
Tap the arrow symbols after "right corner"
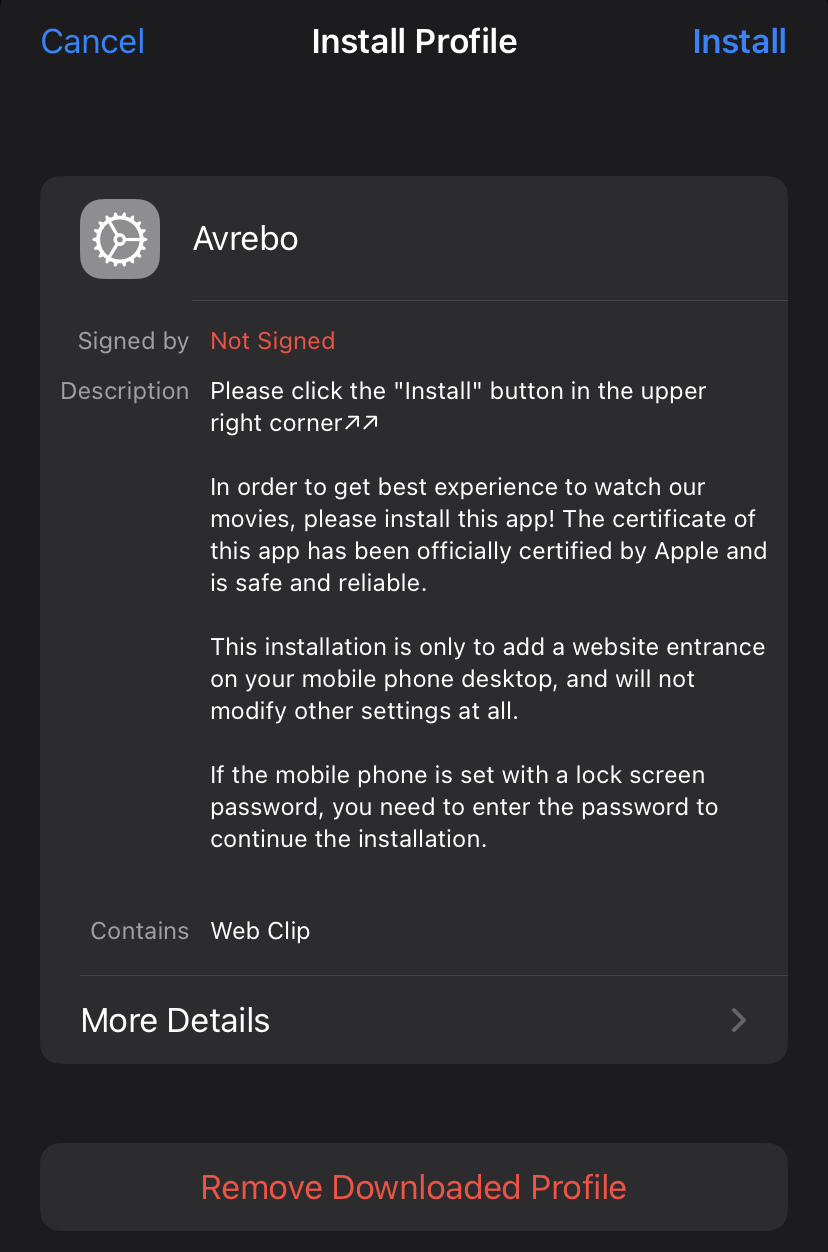click(362, 423)
